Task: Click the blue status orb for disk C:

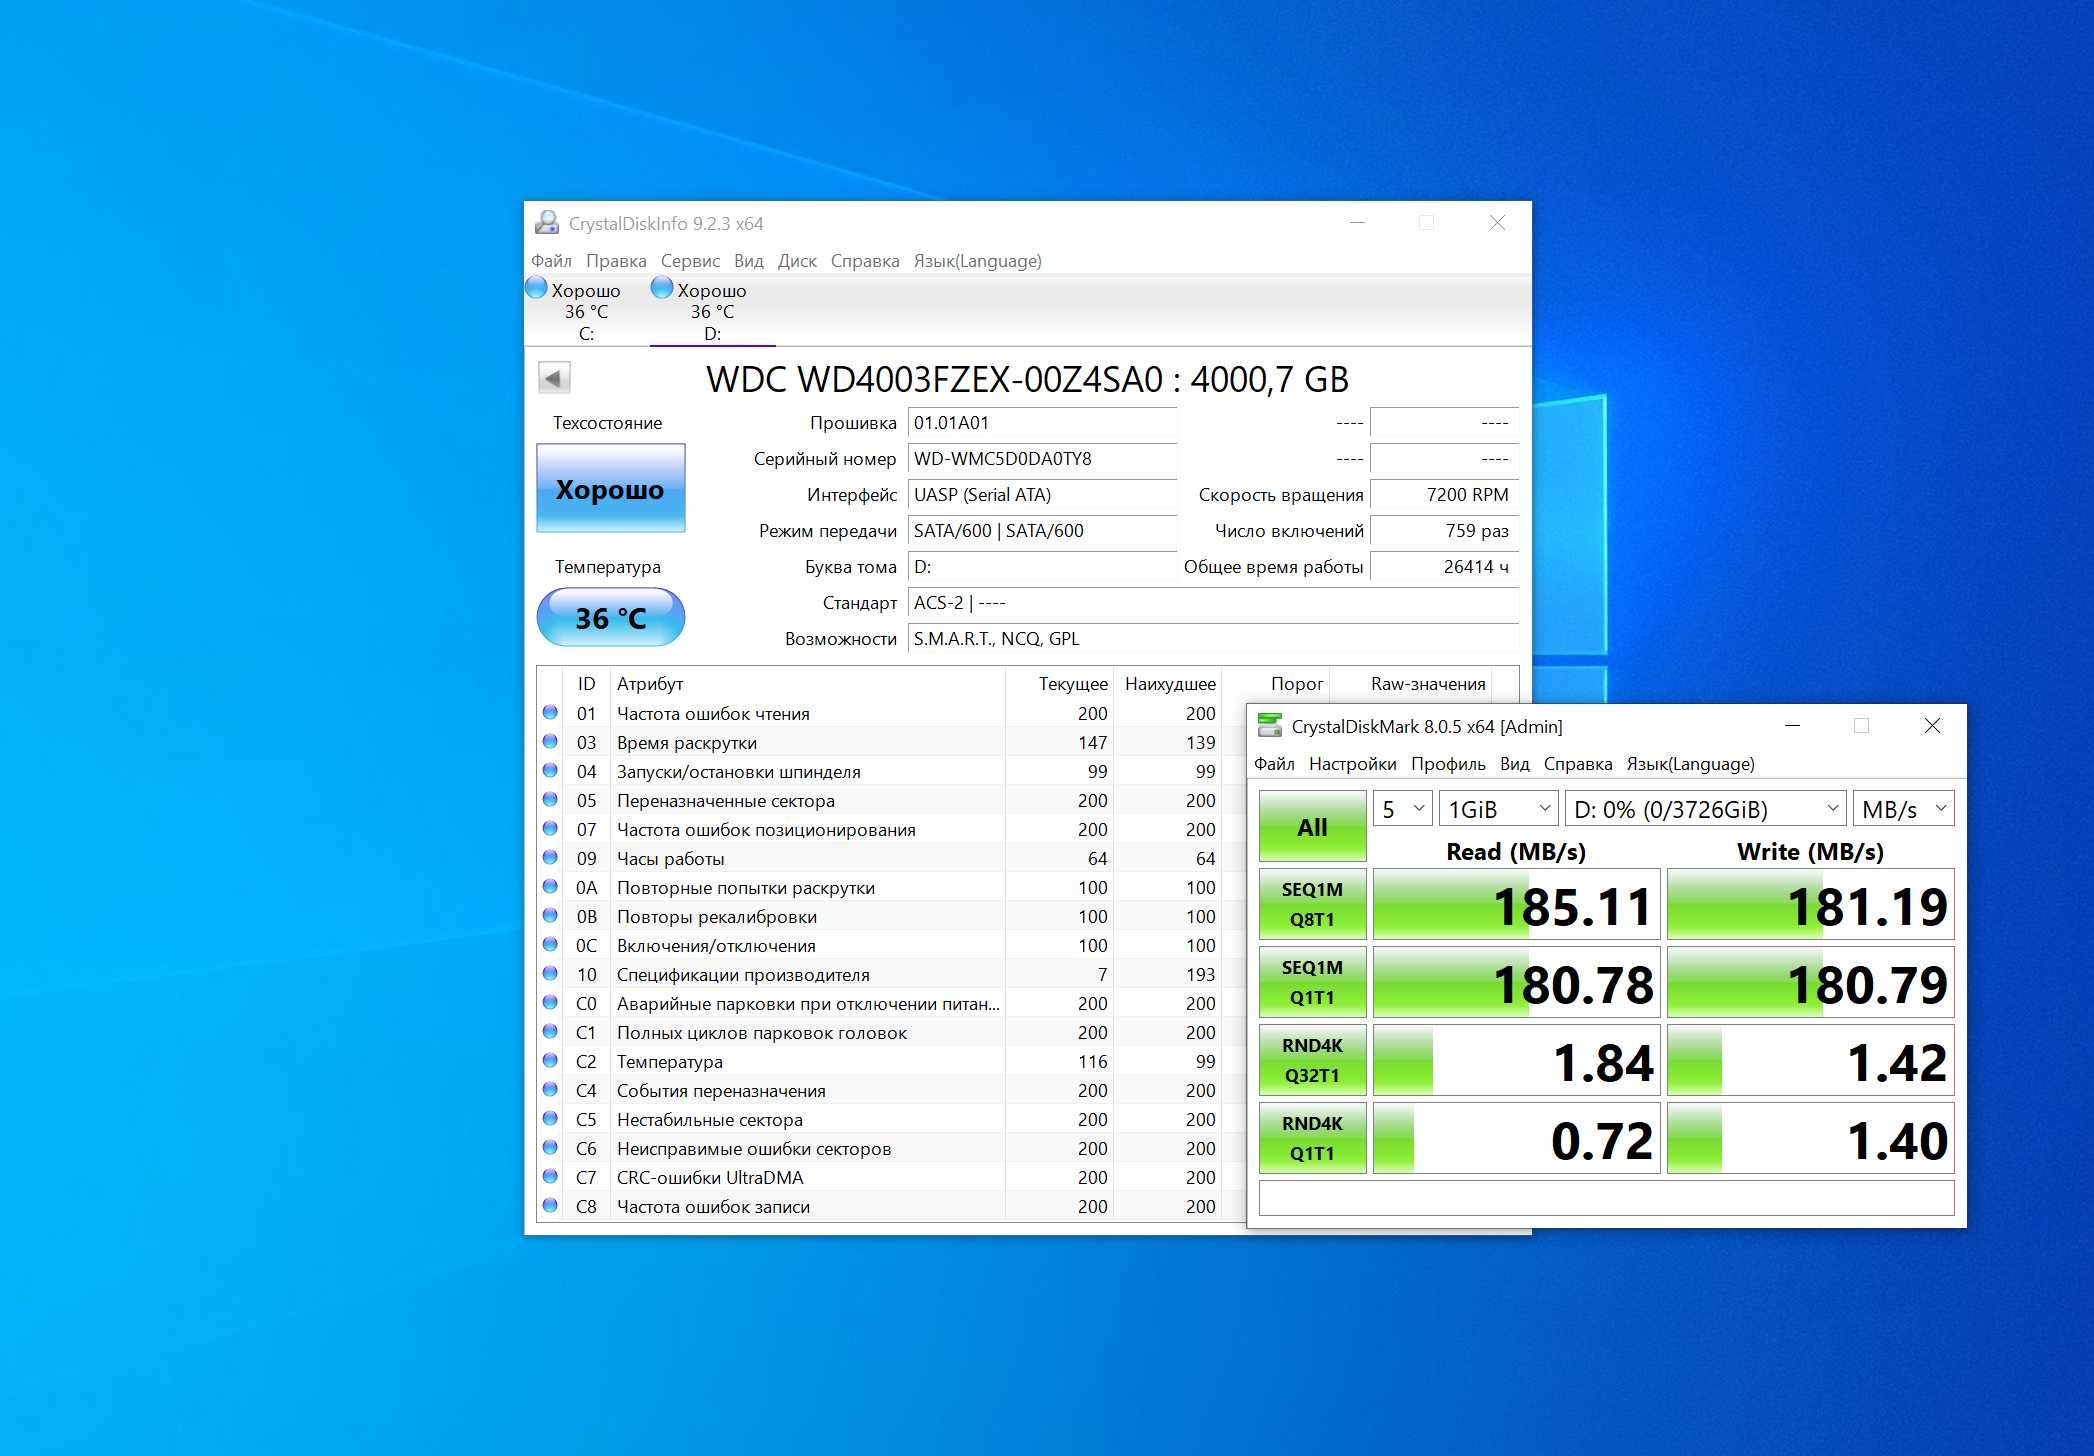Action: (537, 288)
